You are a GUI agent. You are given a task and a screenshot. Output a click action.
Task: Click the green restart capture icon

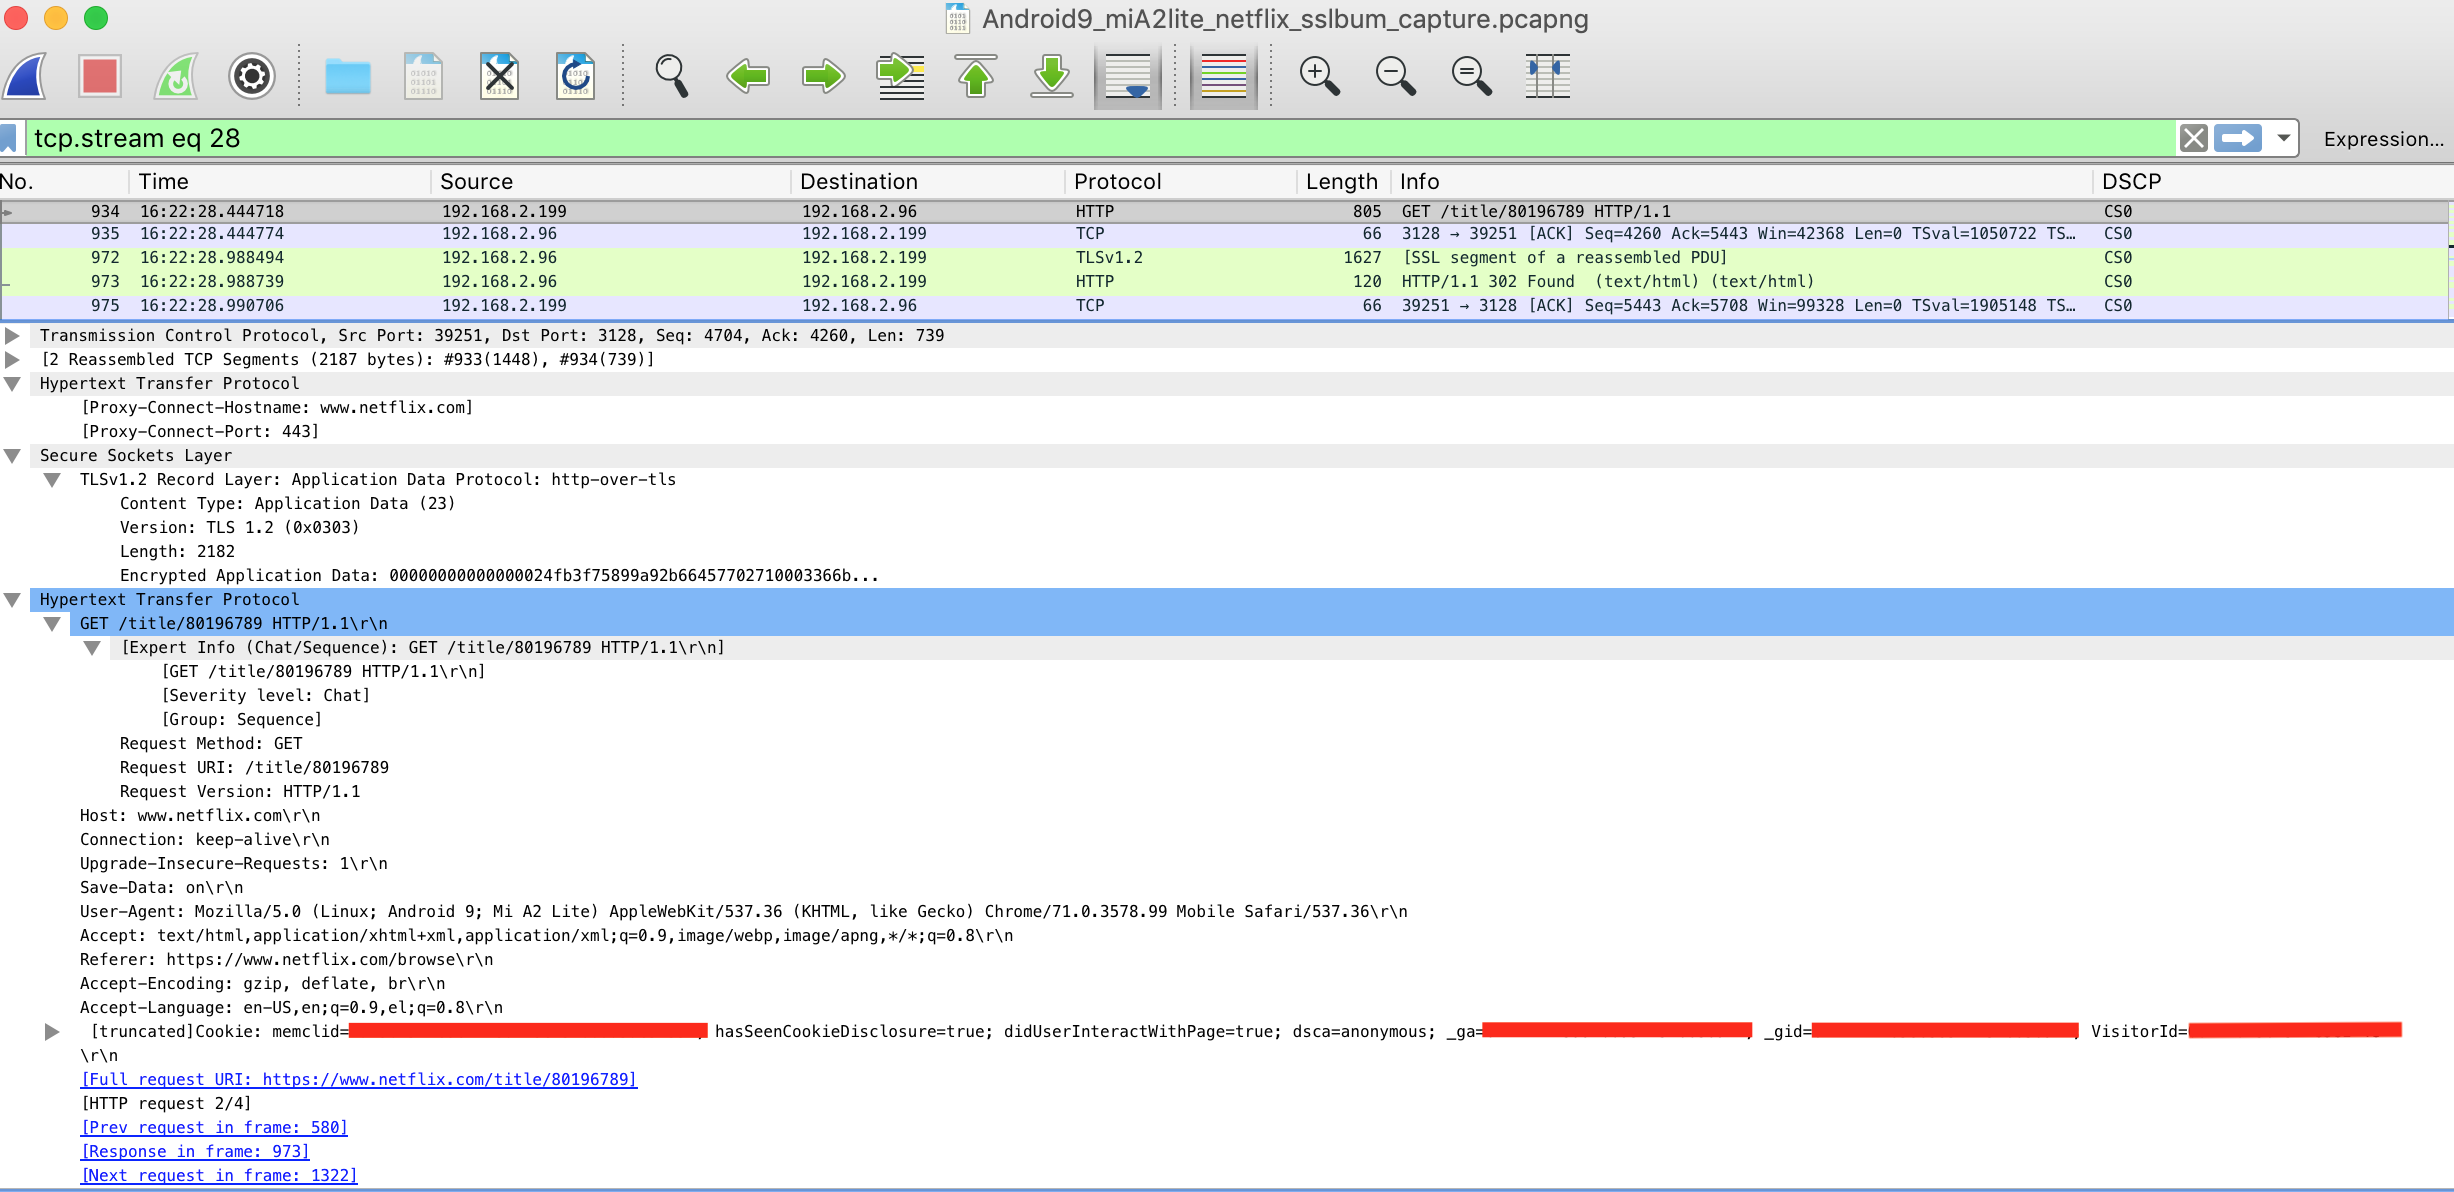coord(176,77)
